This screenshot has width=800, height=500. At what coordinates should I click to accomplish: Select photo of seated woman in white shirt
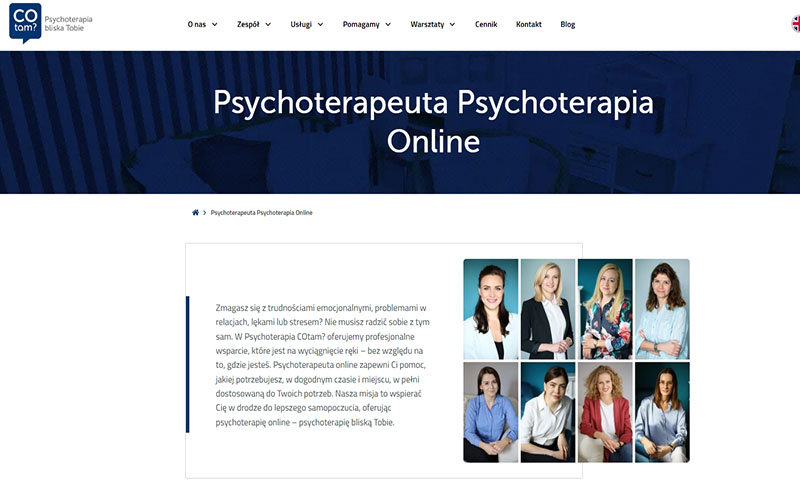point(548,412)
